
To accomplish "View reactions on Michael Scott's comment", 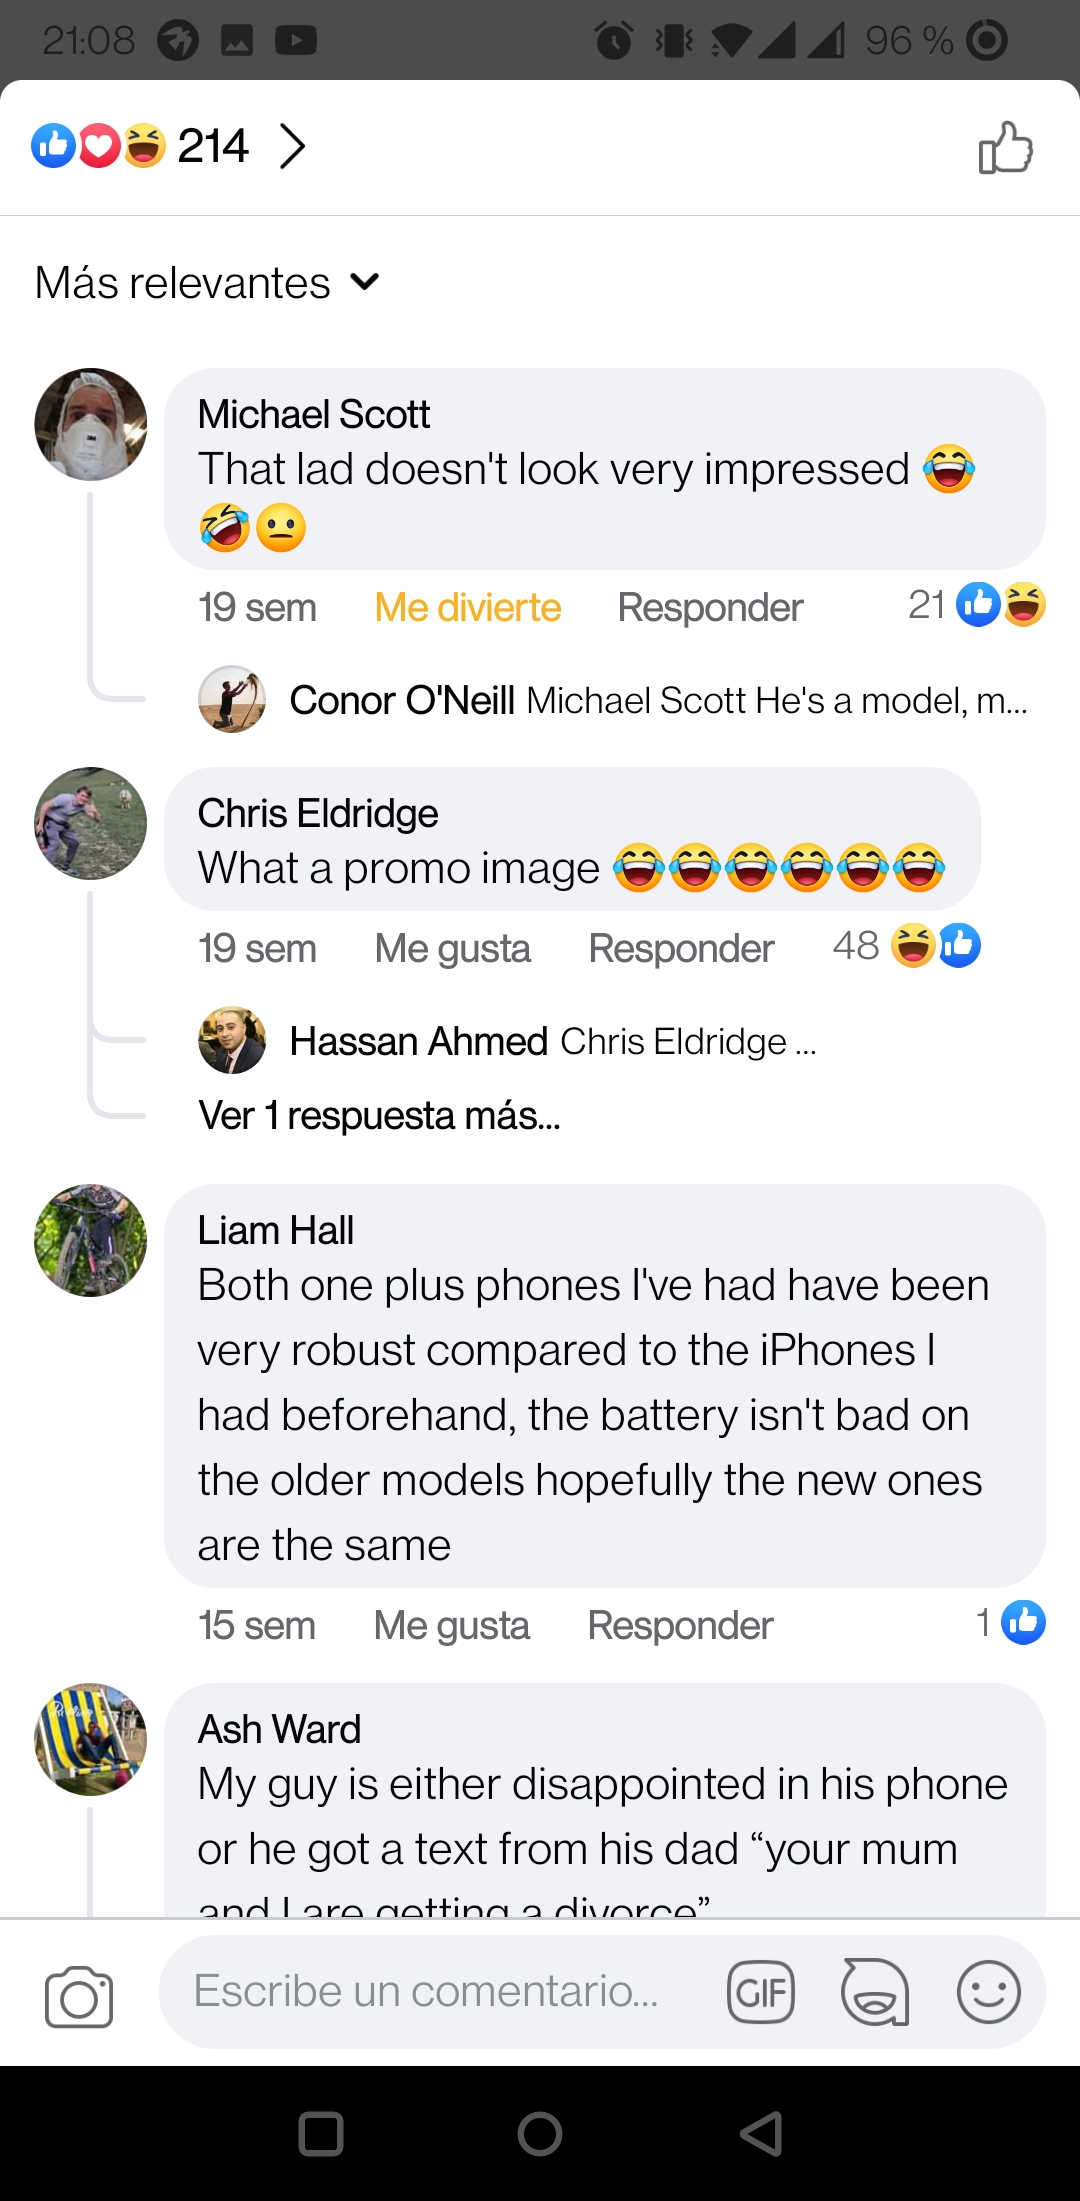I will tap(977, 604).
